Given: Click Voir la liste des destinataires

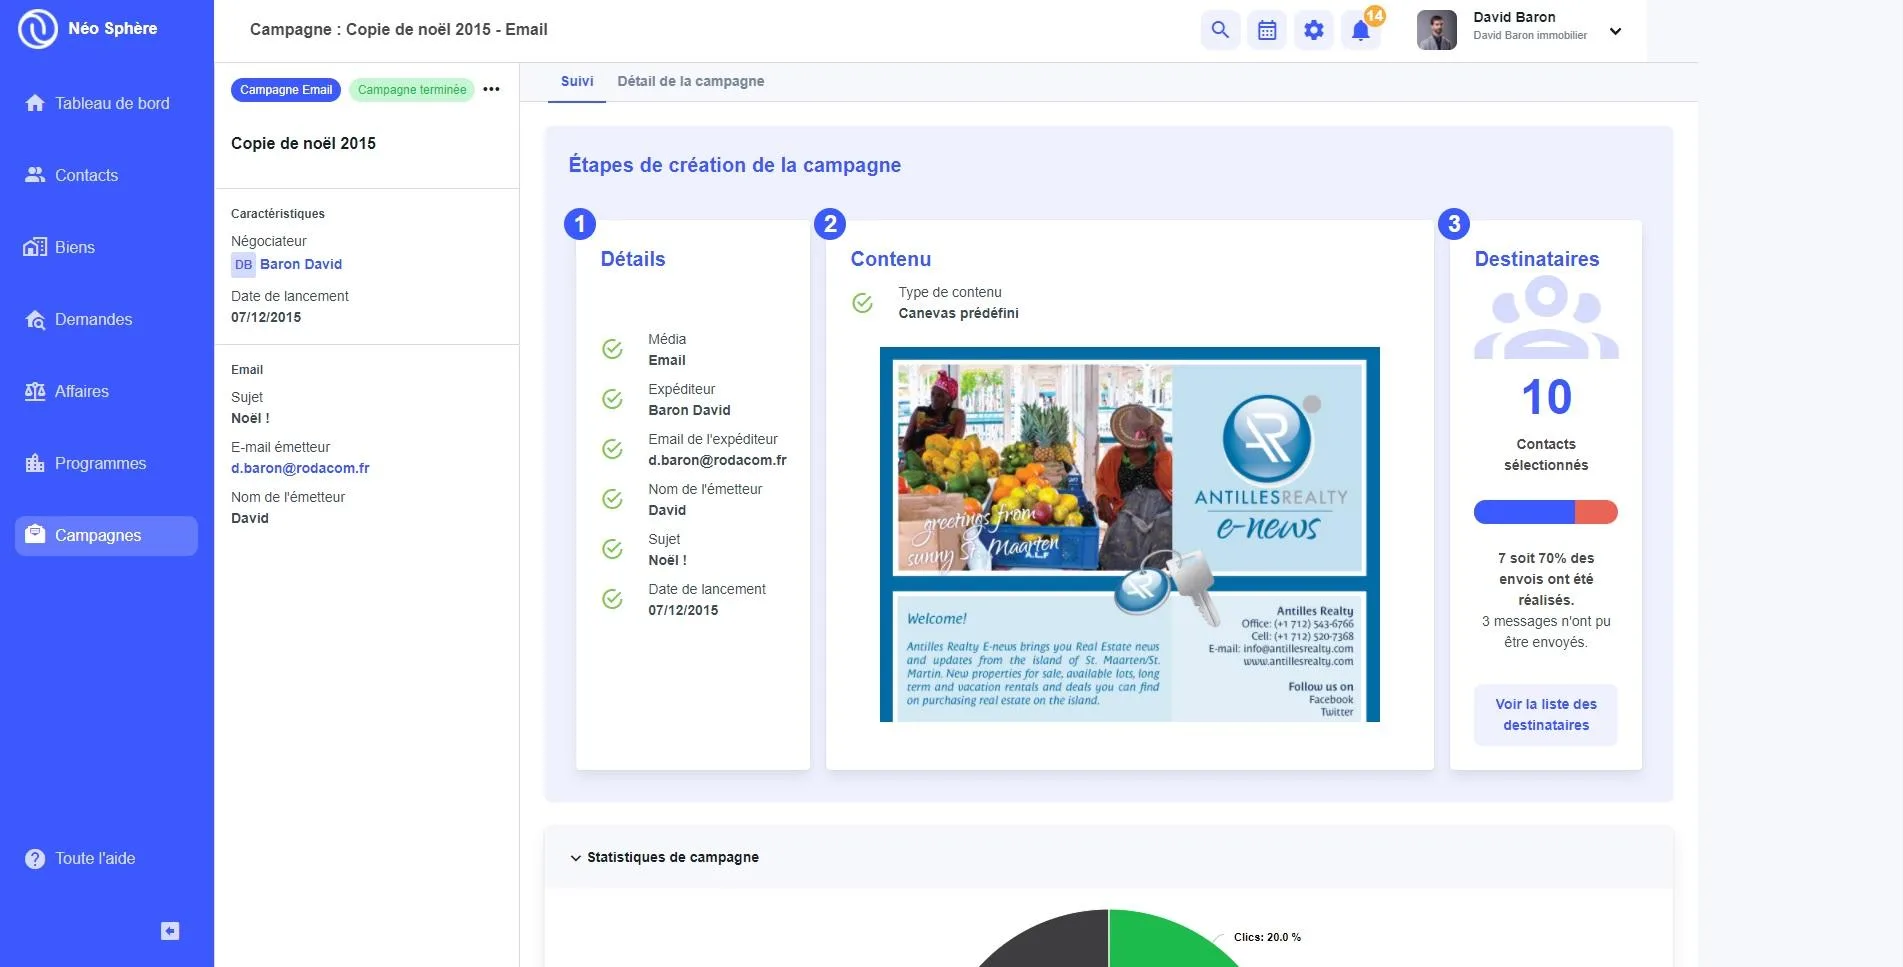Looking at the screenshot, I should tap(1545, 714).
